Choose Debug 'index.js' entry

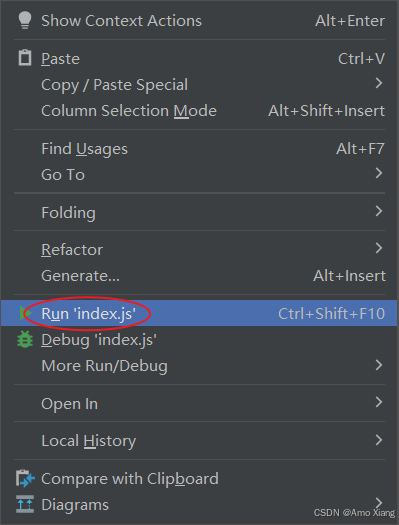pos(200,340)
